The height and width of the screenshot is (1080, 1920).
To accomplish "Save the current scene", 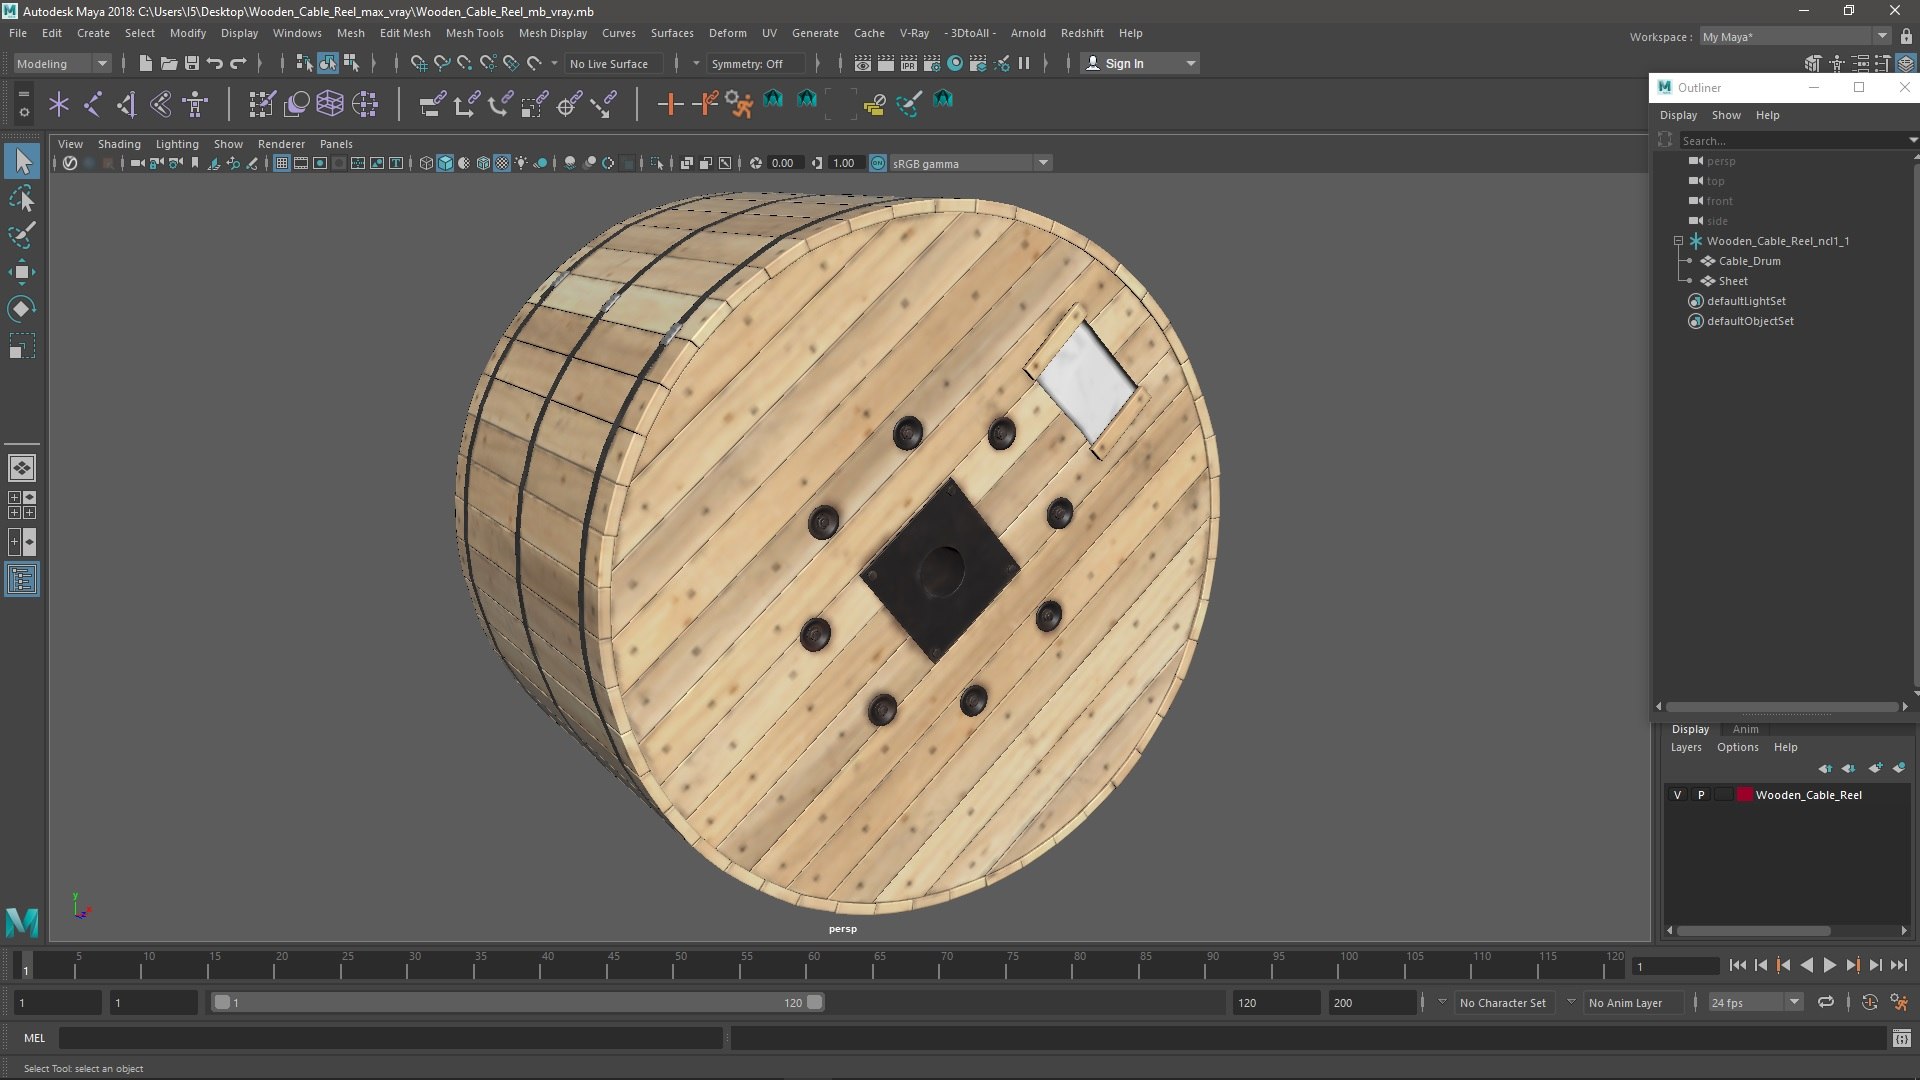I will click(x=191, y=63).
